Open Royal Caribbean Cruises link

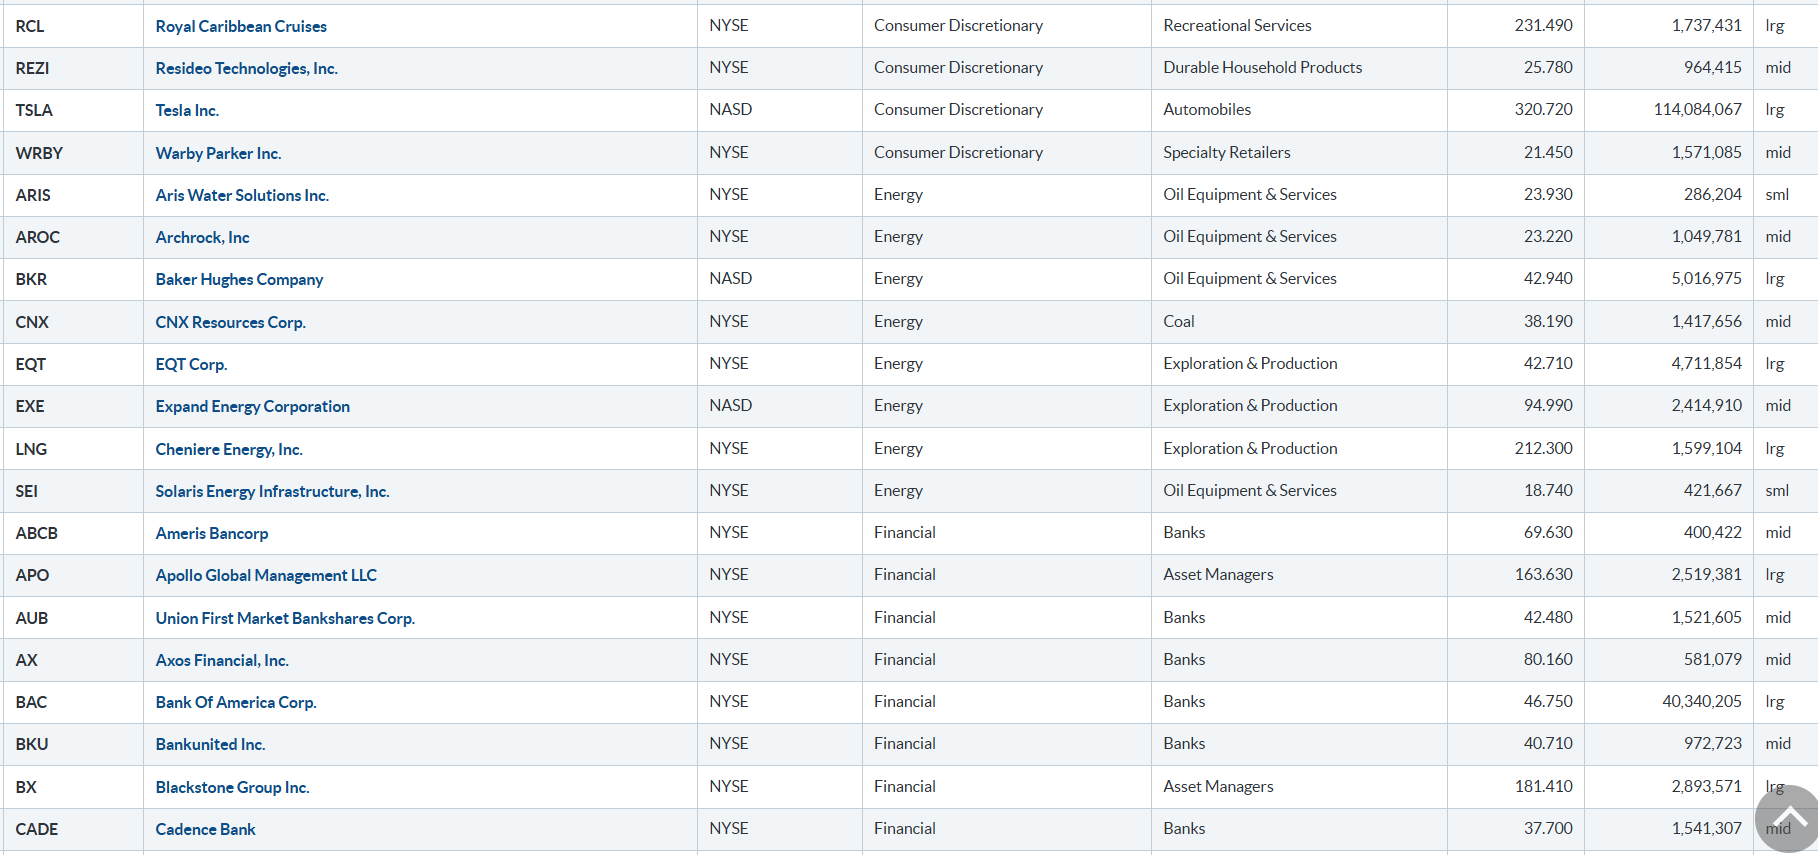click(241, 26)
